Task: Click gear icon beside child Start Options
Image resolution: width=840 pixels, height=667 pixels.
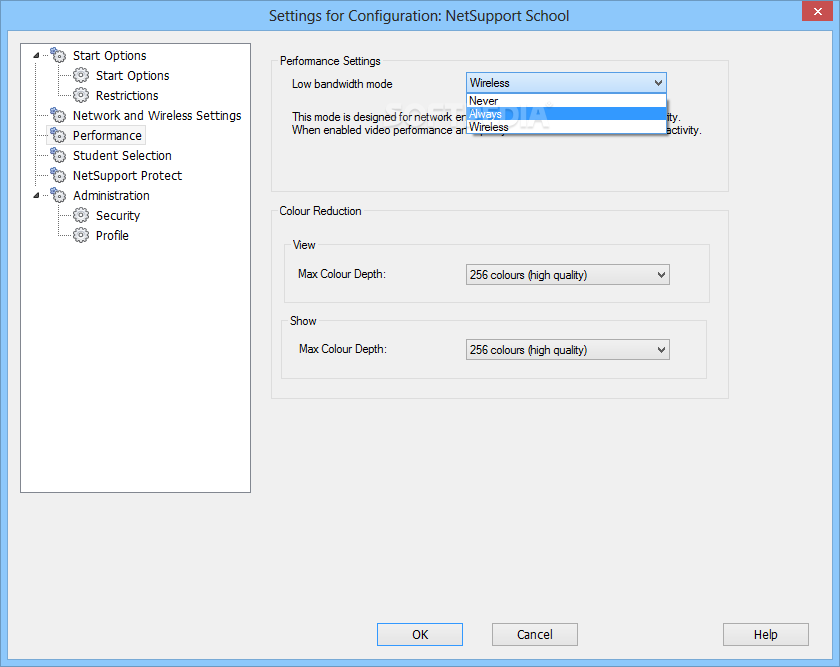Action: pyautogui.click(x=81, y=75)
